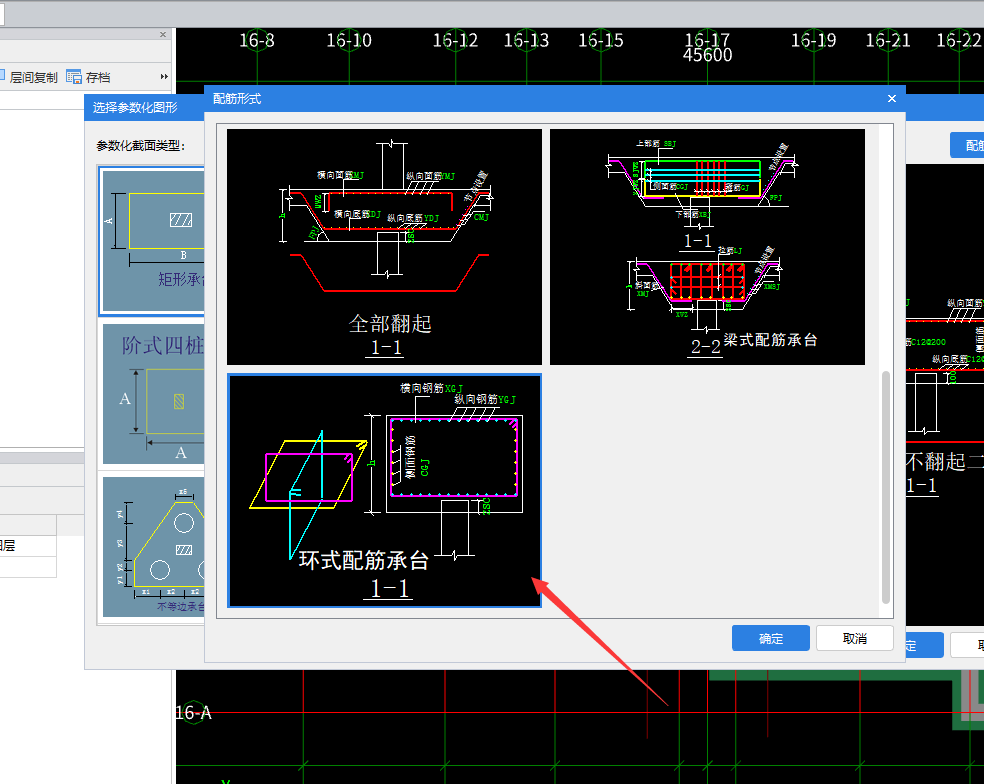Viewport: 984px width, 784px height.
Task: Choose the 矩形承台 section type thumbnail
Action: (153, 240)
